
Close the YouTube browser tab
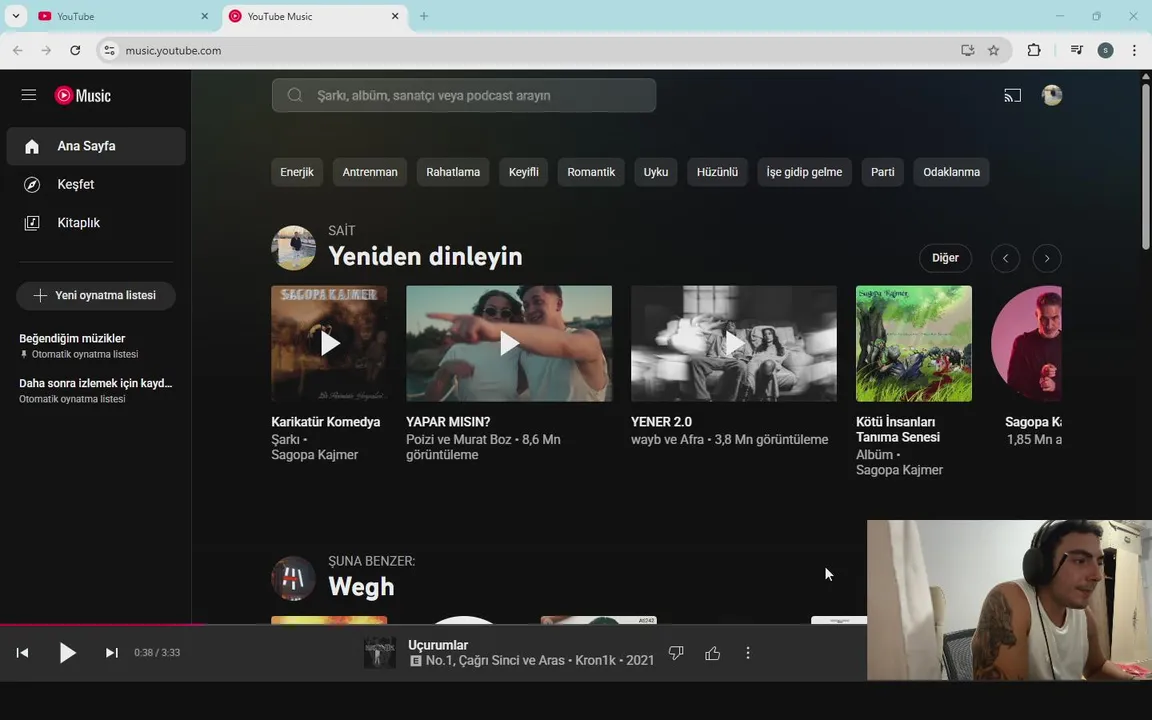204,16
